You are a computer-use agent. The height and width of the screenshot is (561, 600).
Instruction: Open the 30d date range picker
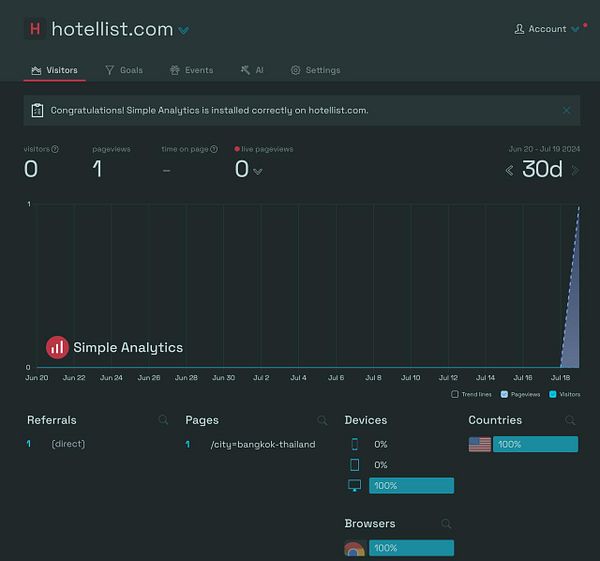coord(542,169)
